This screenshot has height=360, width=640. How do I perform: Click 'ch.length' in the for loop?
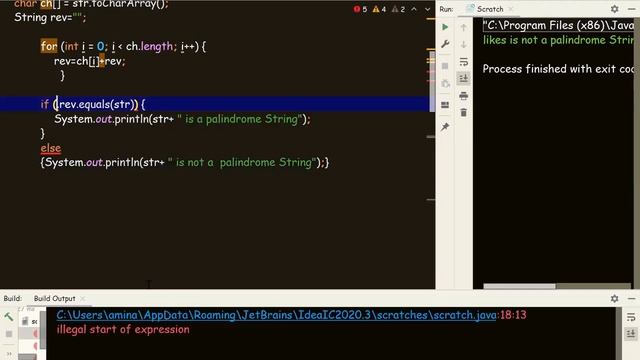point(149,46)
